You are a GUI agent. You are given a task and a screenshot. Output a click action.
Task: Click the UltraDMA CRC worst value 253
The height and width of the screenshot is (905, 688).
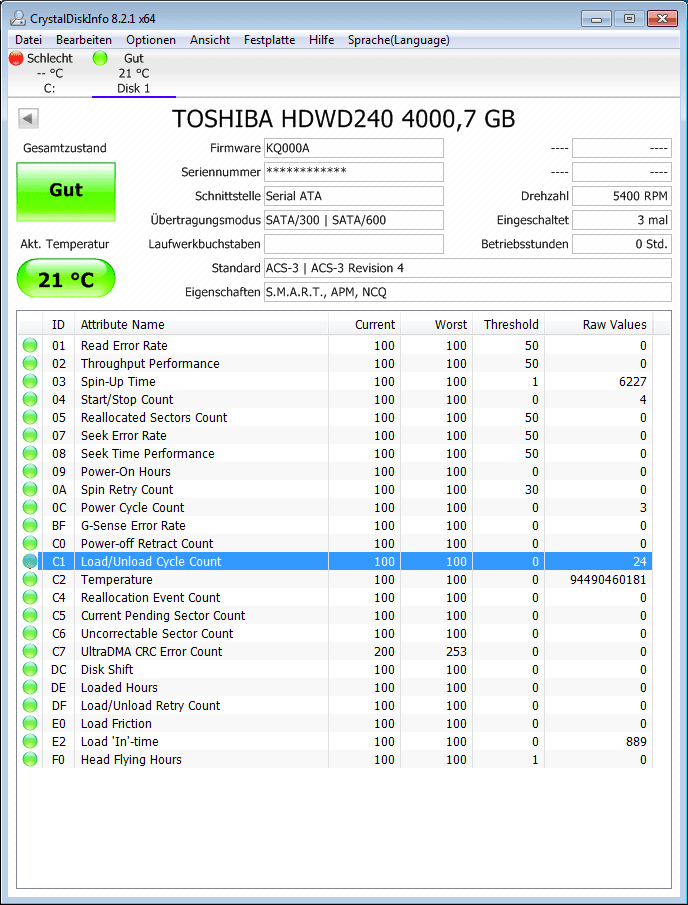(456, 652)
